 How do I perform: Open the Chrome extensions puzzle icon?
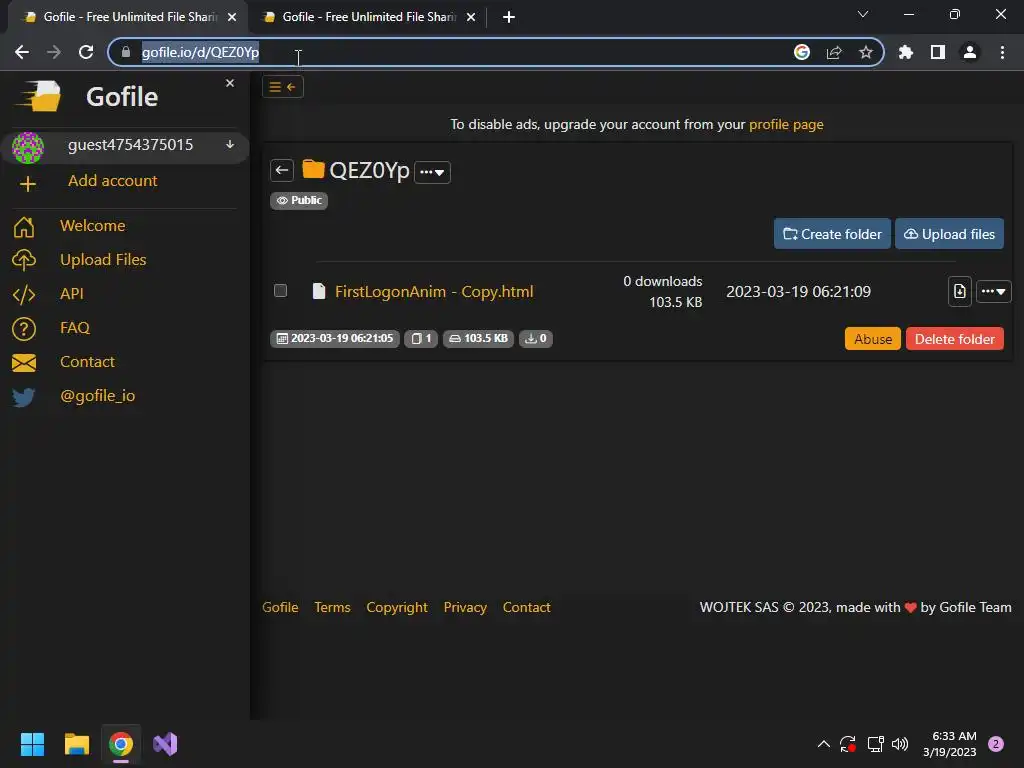point(906,52)
